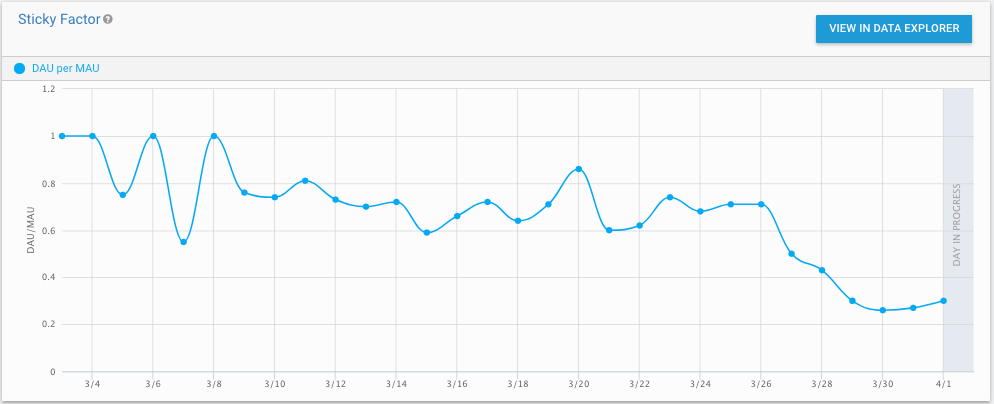This screenshot has height=404, width=994.
Task: Select the peak data point at 3/8
Action: (x=214, y=136)
